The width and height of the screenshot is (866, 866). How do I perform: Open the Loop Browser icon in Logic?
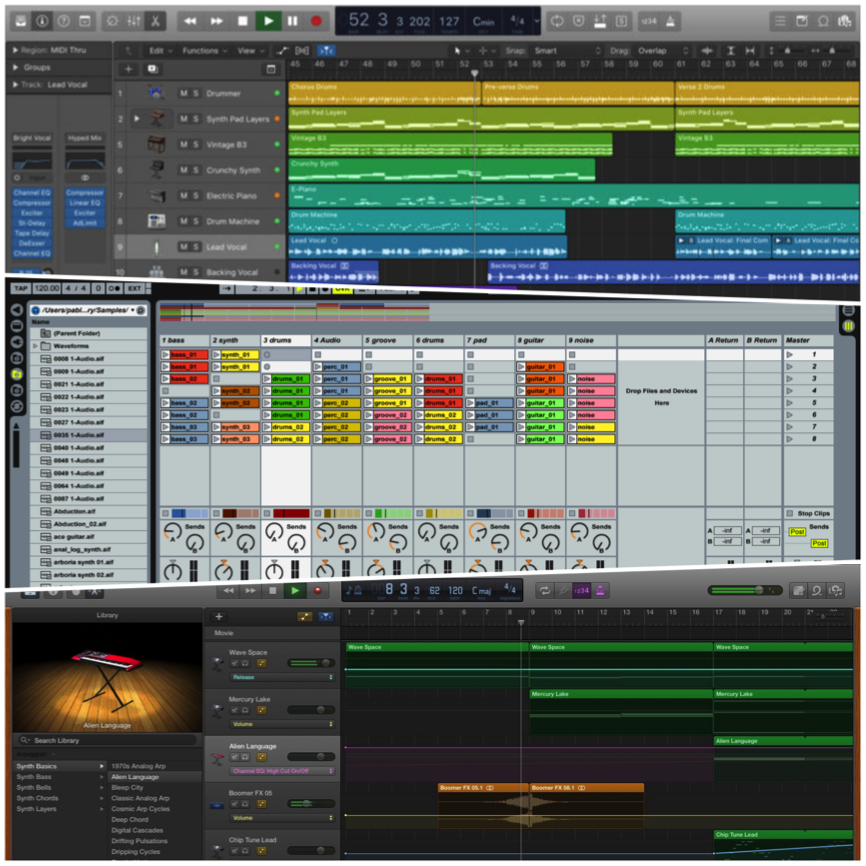(823, 21)
